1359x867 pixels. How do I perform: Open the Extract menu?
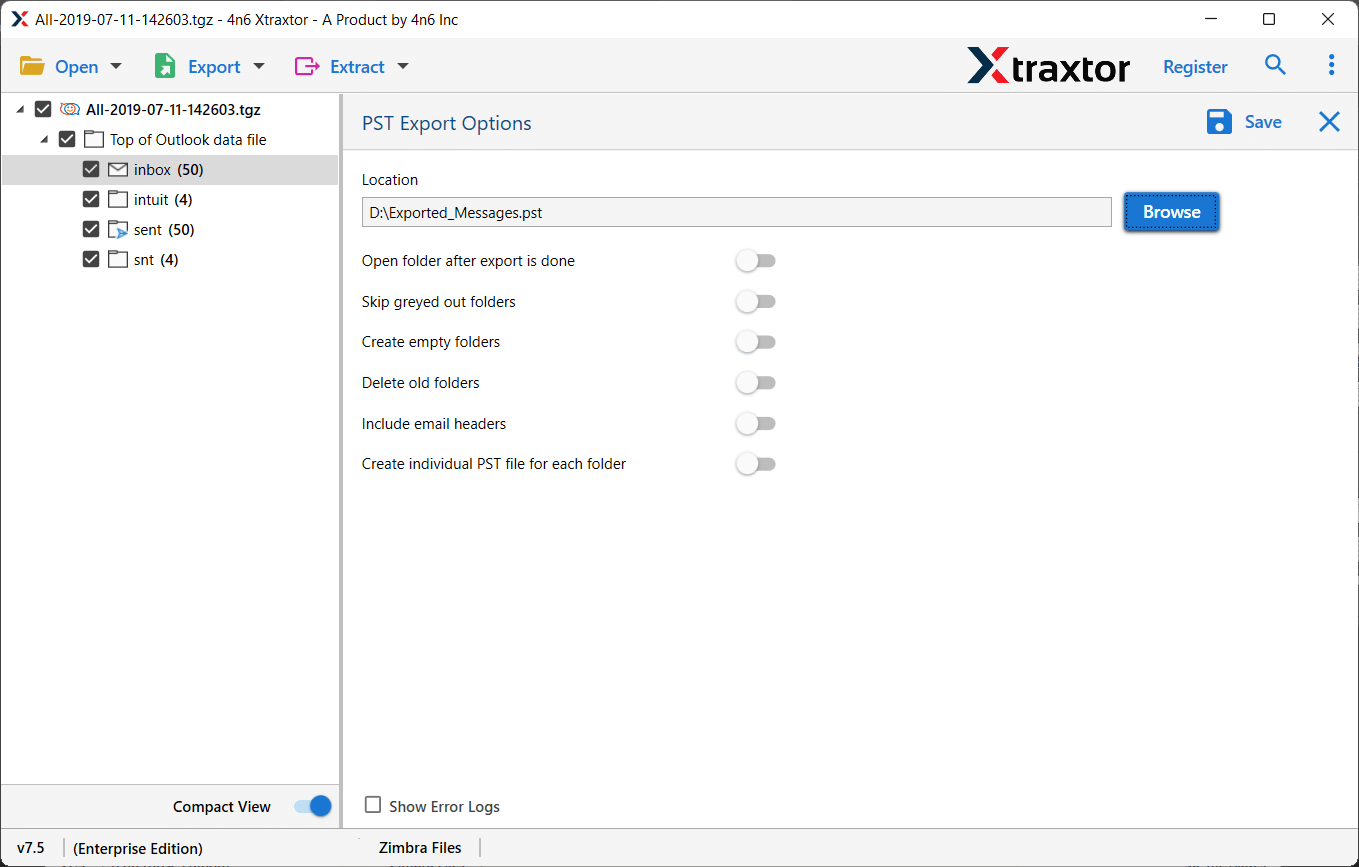[357, 67]
